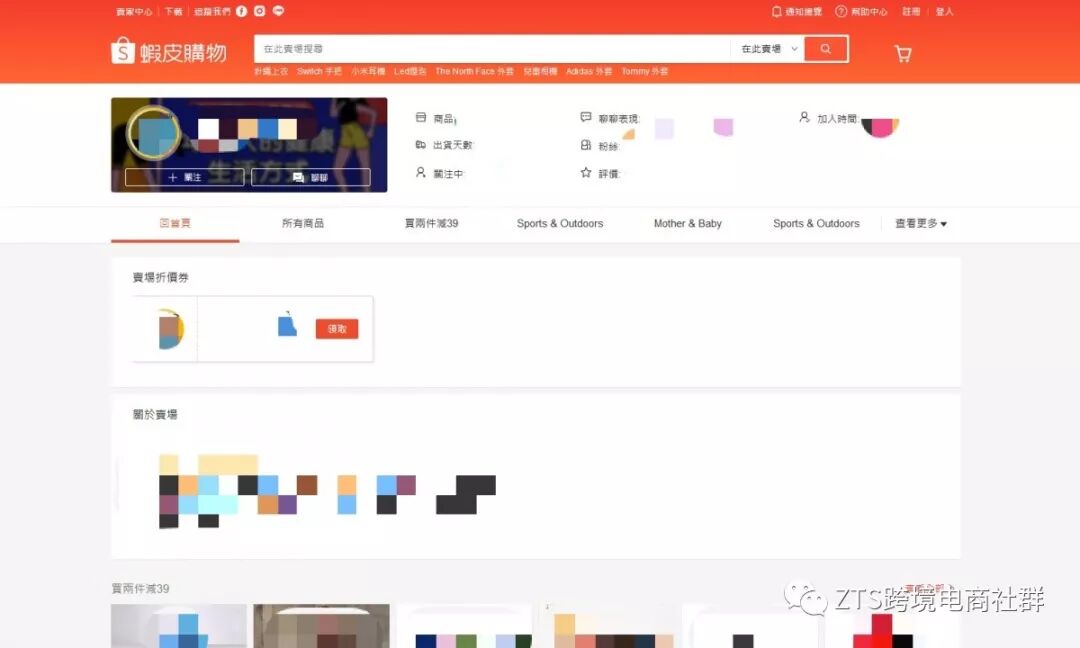Search suggestion Led燈泡
This screenshot has height=648, width=1080.
coord(410,71)
